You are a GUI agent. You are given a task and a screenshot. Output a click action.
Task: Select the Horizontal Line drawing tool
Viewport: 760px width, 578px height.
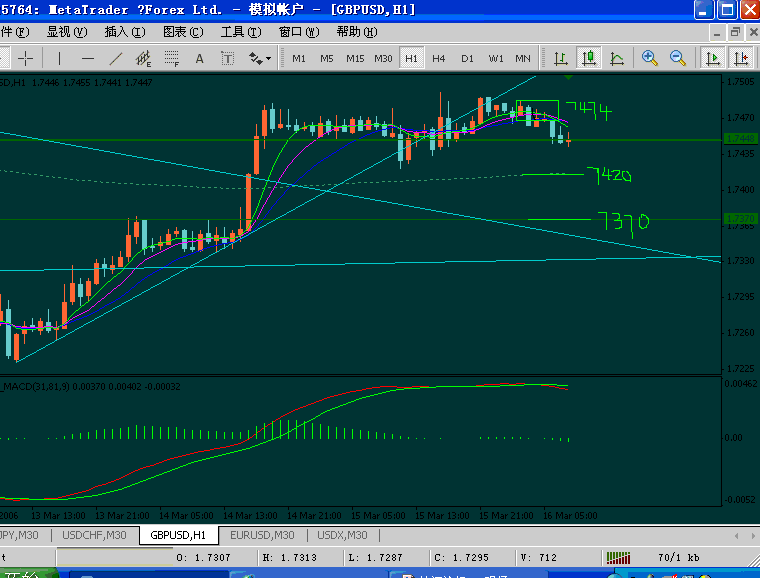(x=88, y=59)
